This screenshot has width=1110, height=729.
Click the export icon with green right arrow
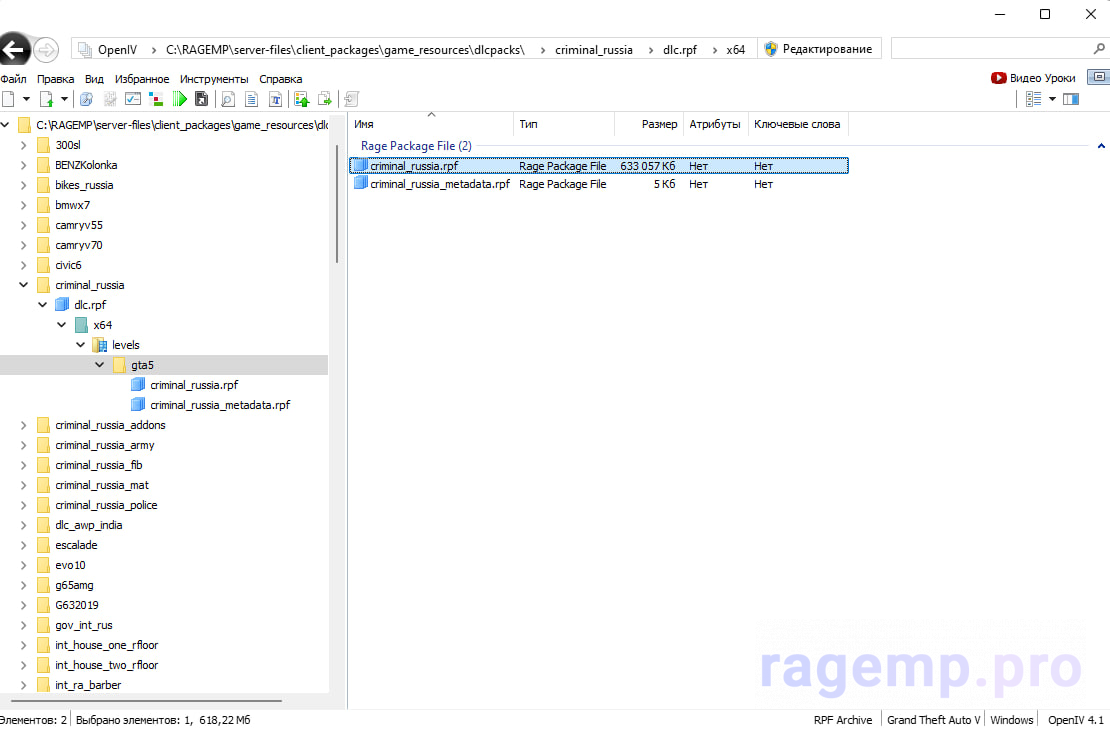(x=325, y=99)
